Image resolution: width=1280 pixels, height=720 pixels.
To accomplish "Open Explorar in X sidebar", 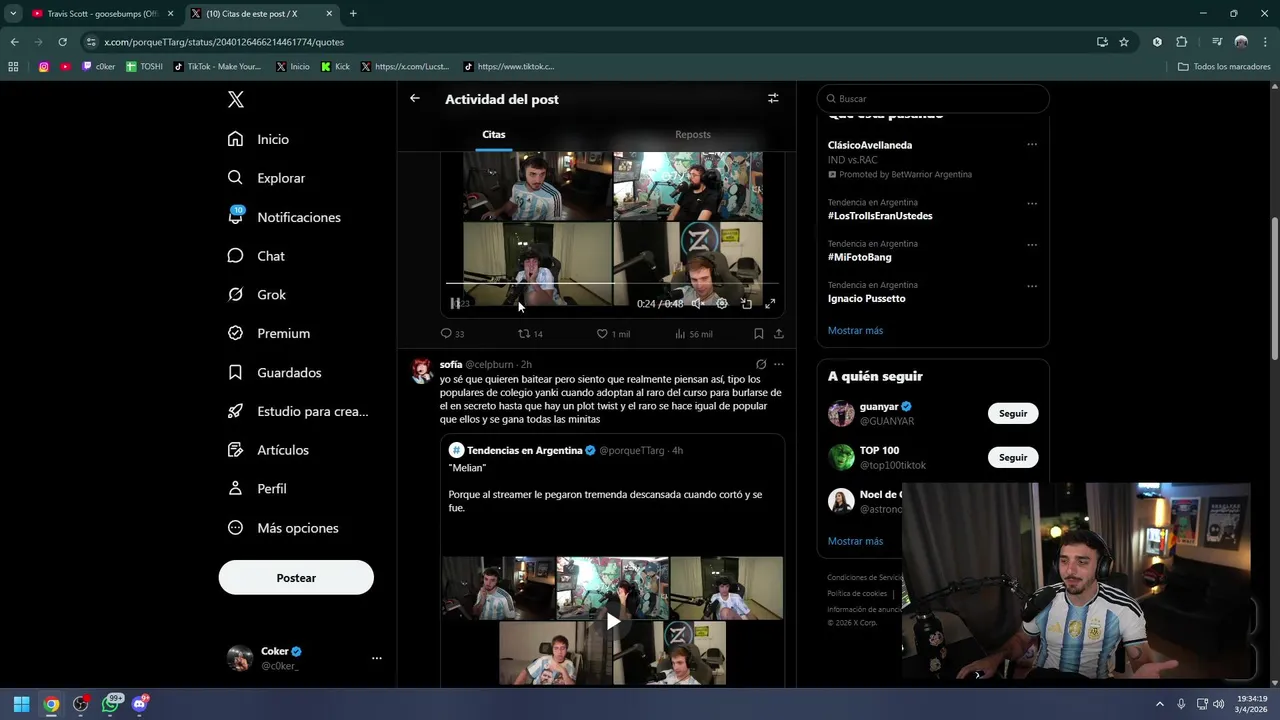I will point(266,178).
